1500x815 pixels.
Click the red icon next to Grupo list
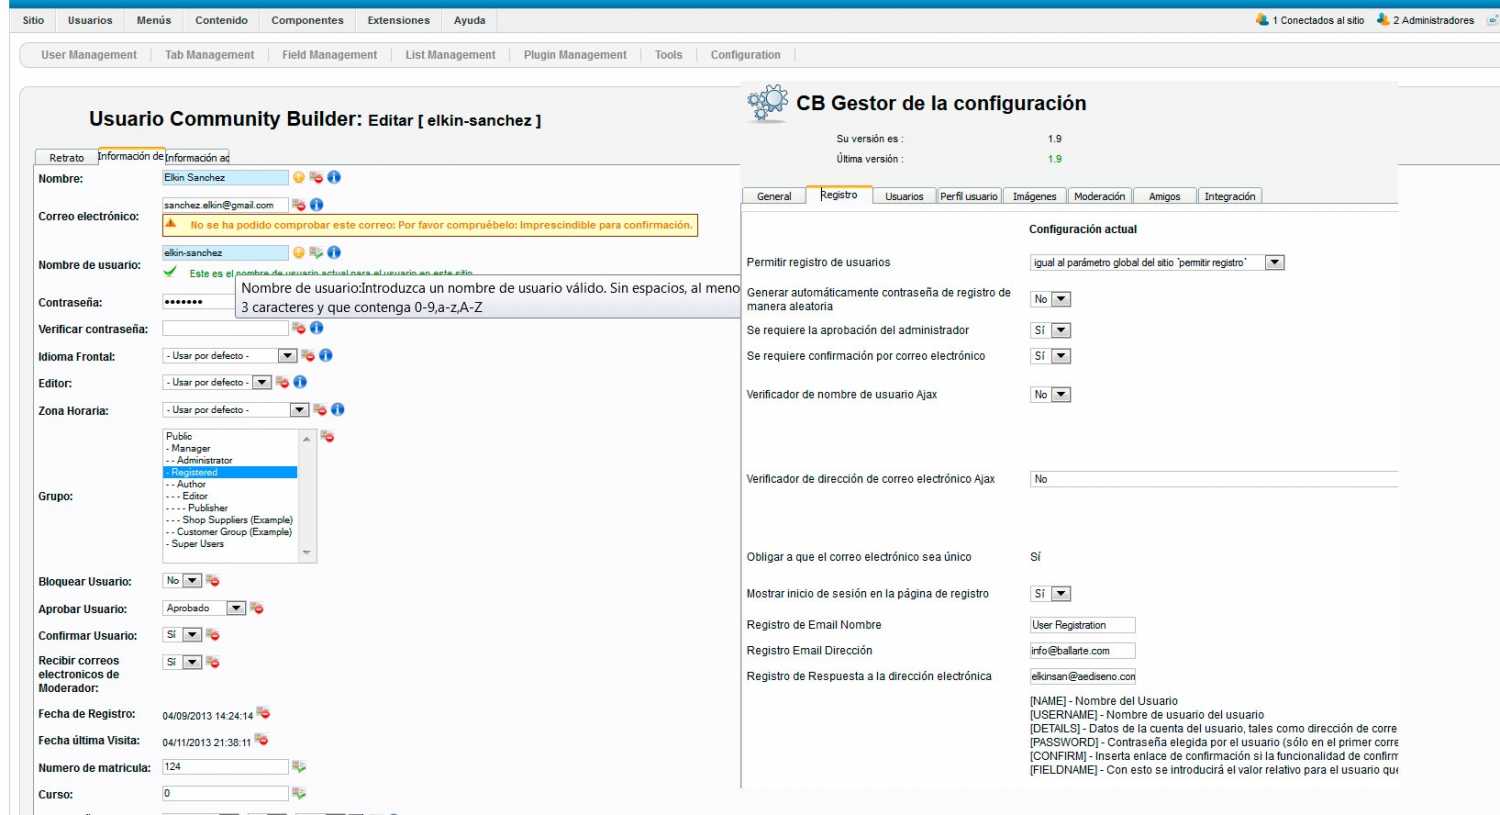(327, 436)
